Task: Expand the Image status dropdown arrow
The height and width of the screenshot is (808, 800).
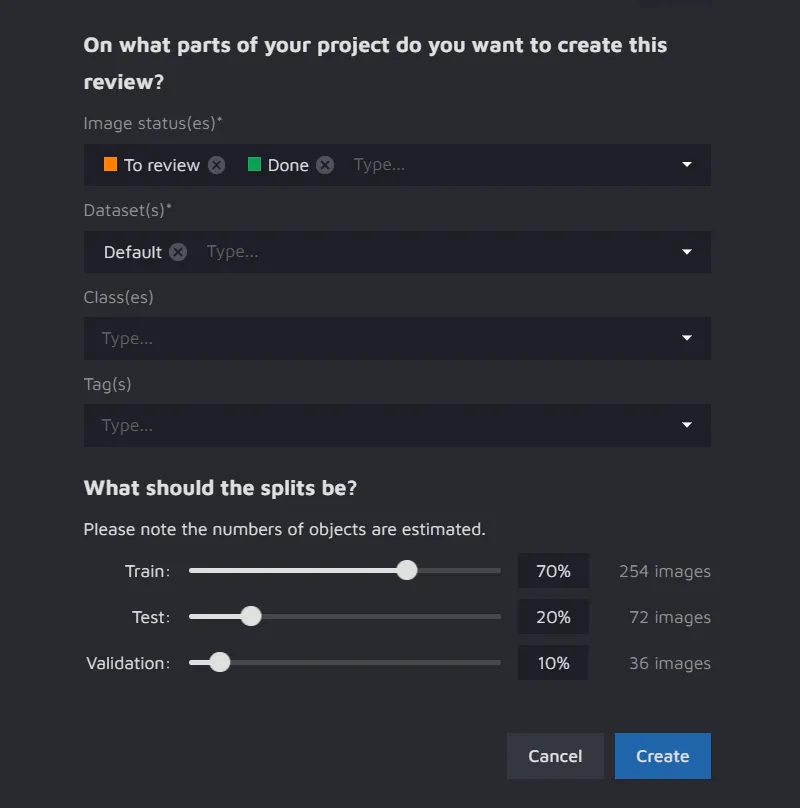Action: [687, 165]
